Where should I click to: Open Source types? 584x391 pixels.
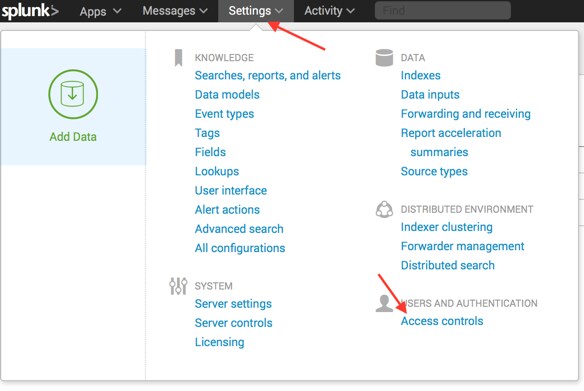tap(434, 172)
